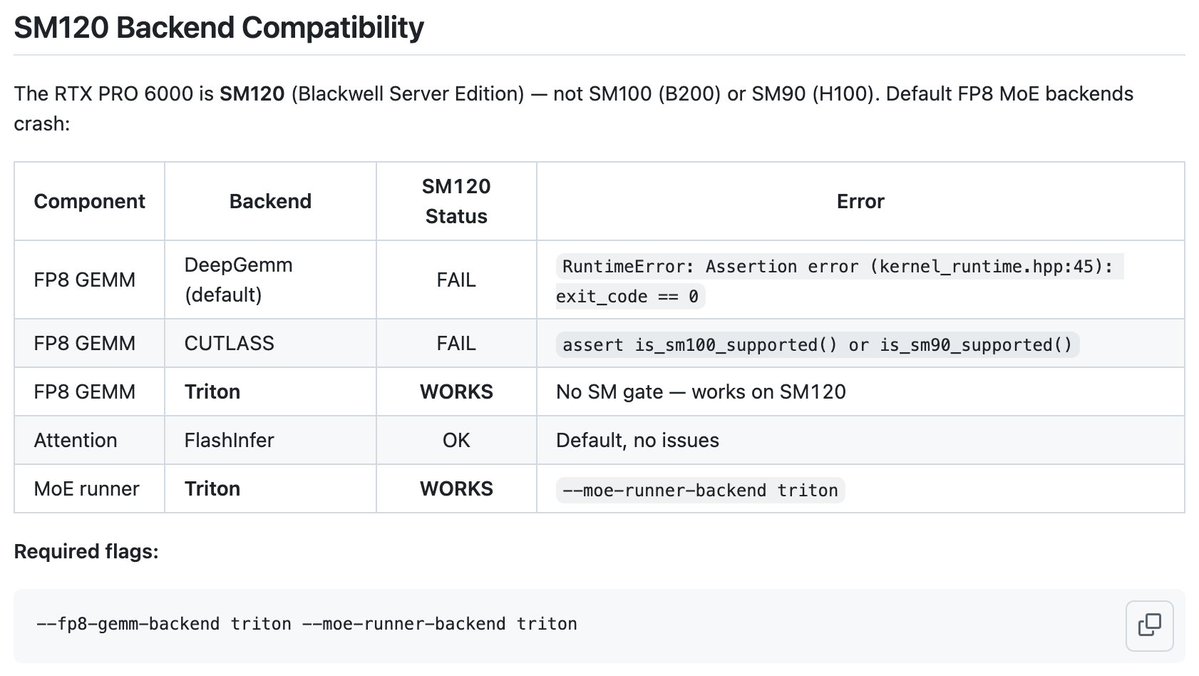Click the '--fp8-gemm-backend triton' command line

307,624
